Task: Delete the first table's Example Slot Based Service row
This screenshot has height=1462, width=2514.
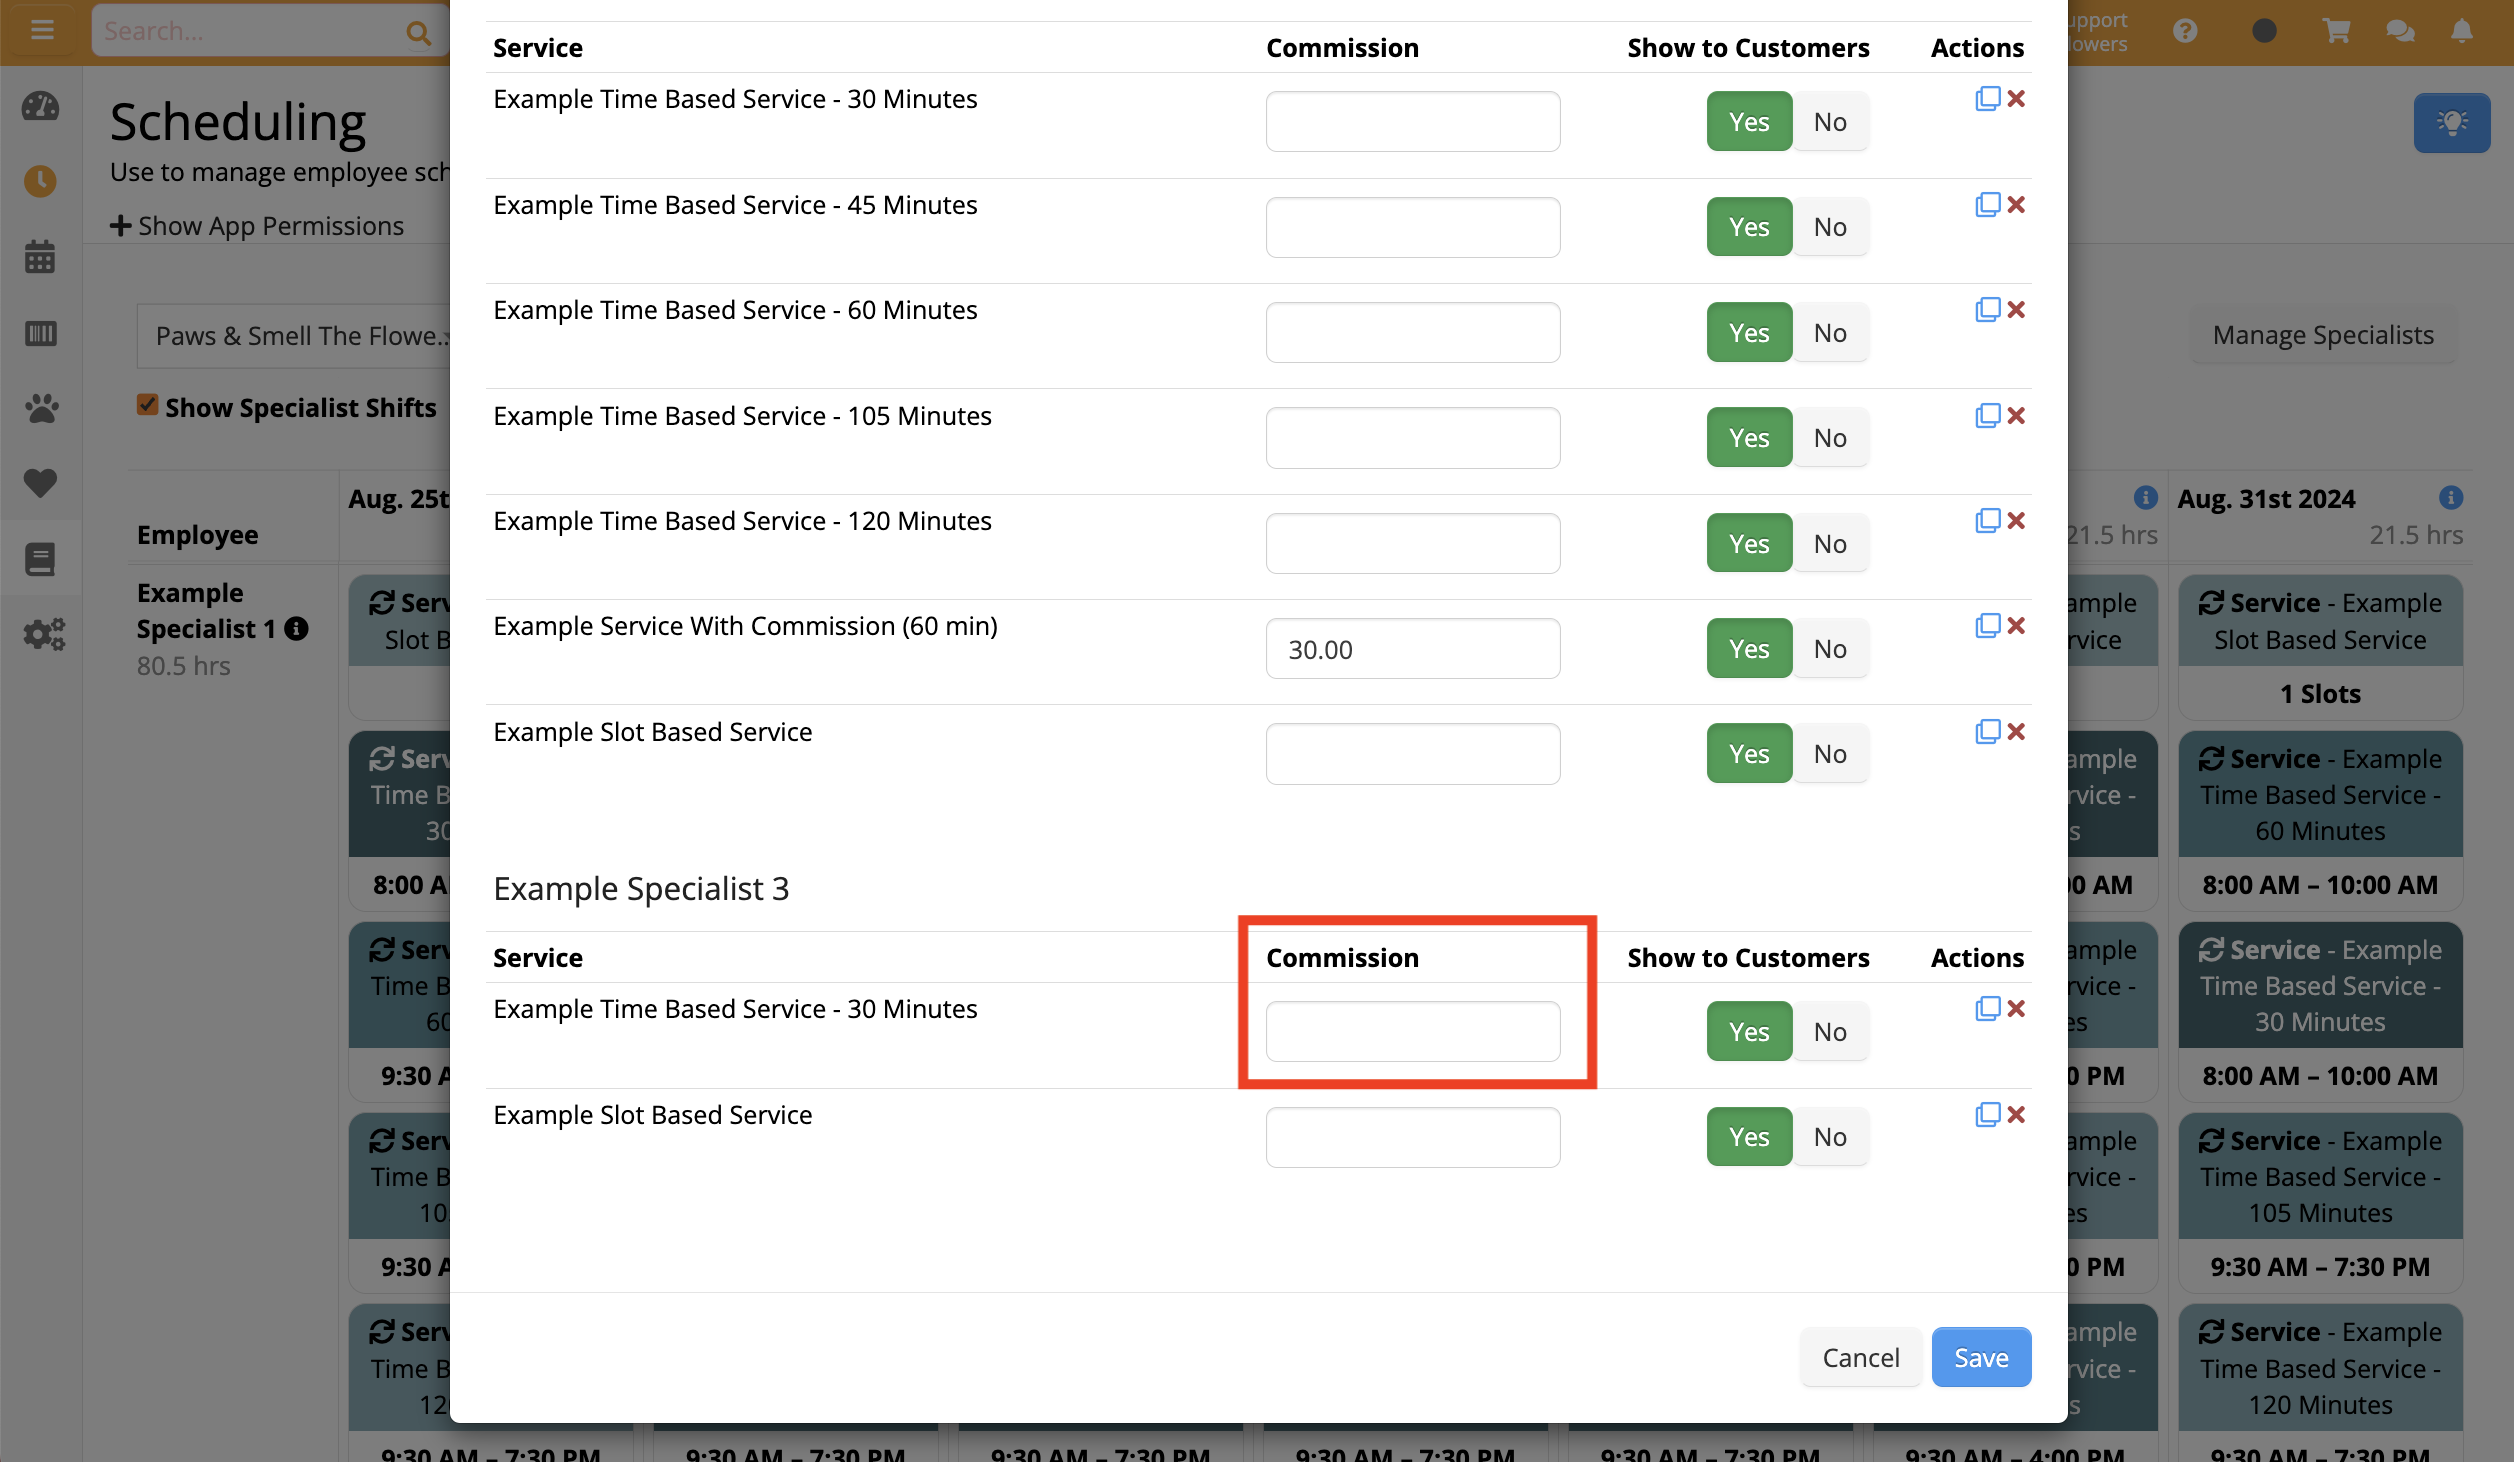Action: point(2016,732)
